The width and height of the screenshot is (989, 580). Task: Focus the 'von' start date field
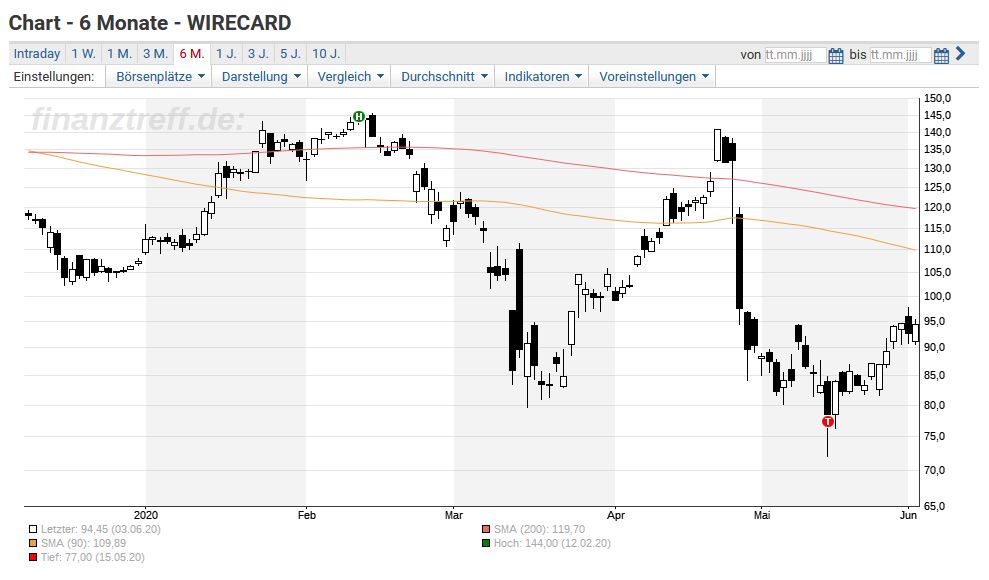[x=795, y=55]
